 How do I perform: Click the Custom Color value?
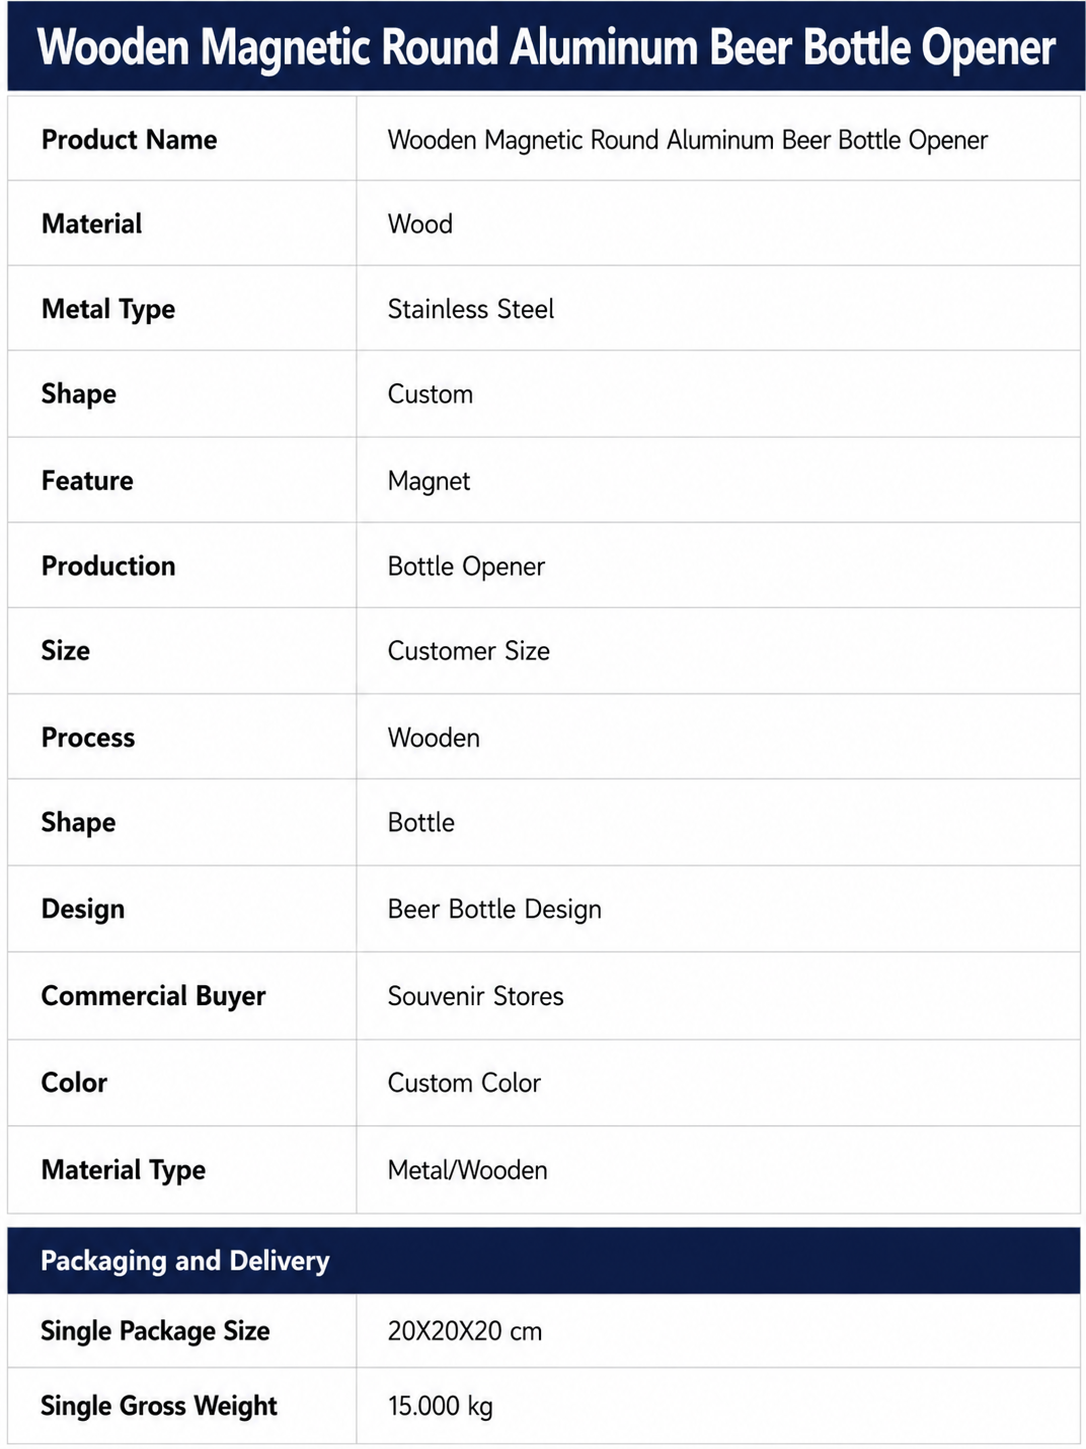click(464, 1083)
